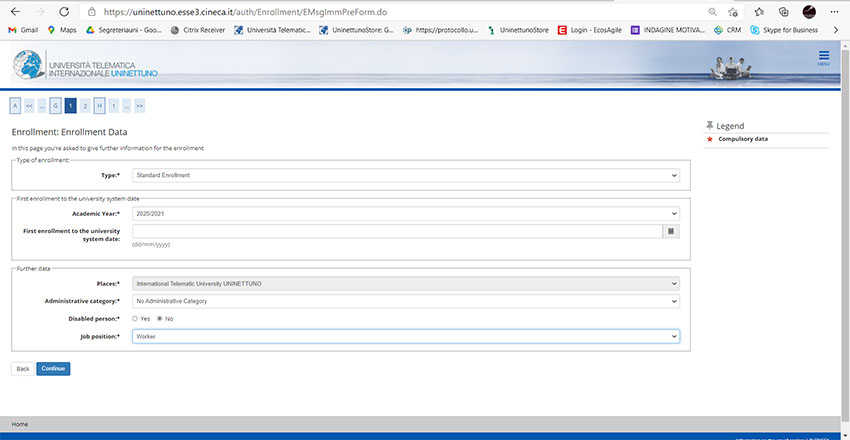Click the browser profile avatar icon

pos(809,11)
